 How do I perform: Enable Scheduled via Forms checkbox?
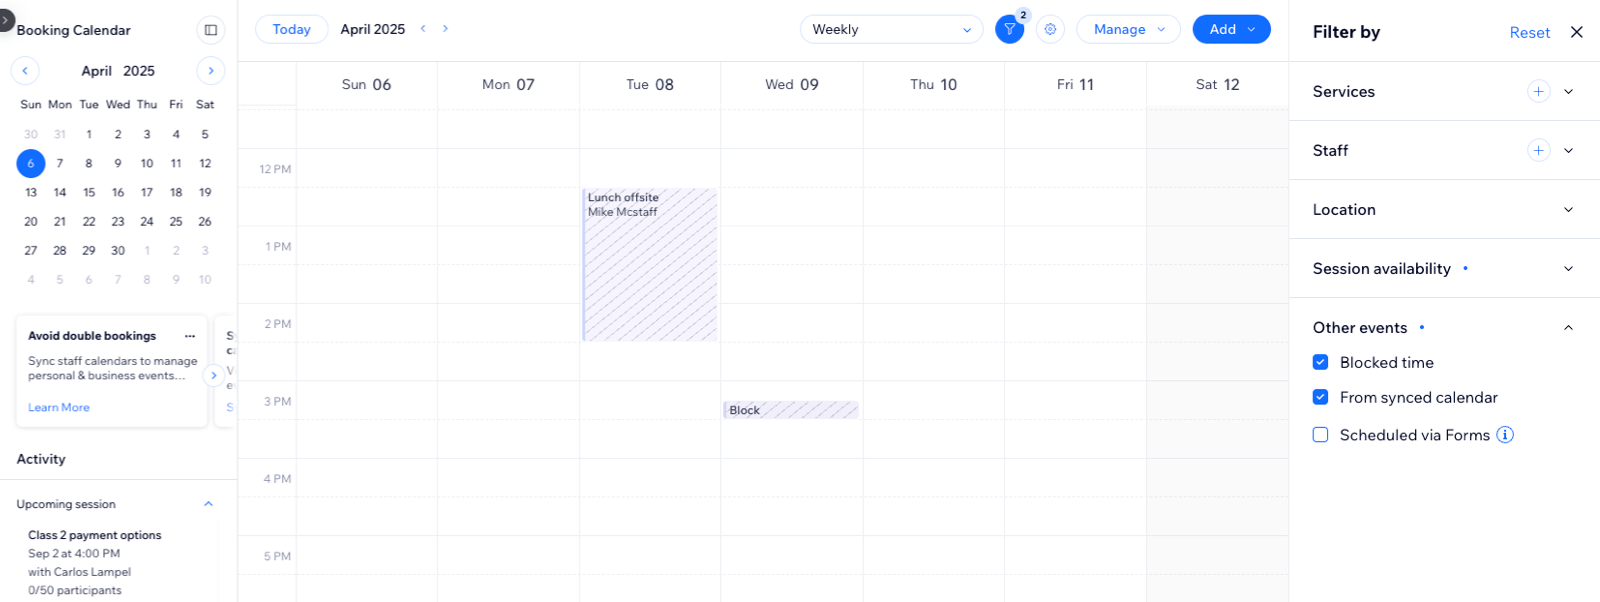[x=1320, y=435]
